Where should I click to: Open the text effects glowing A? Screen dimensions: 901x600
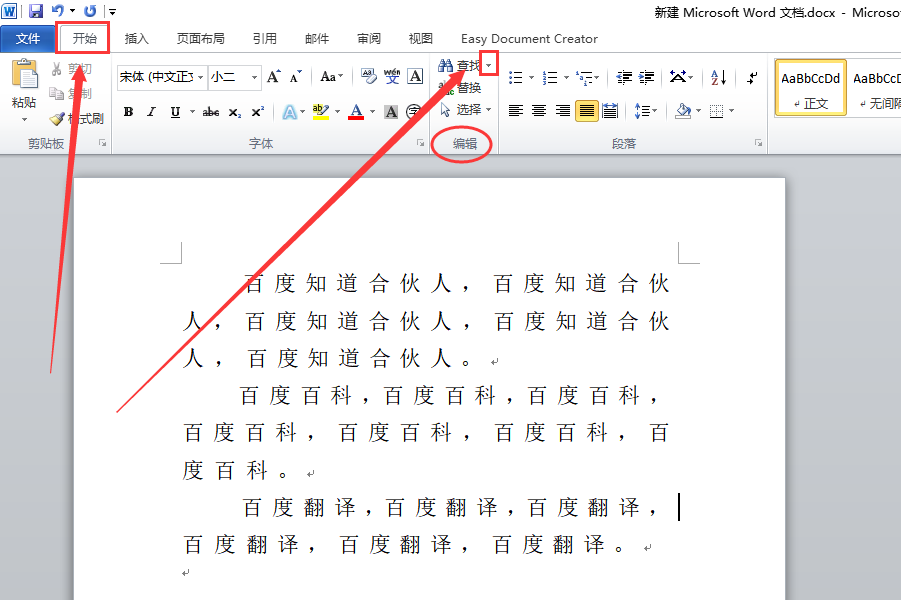[x=290, y=112]
